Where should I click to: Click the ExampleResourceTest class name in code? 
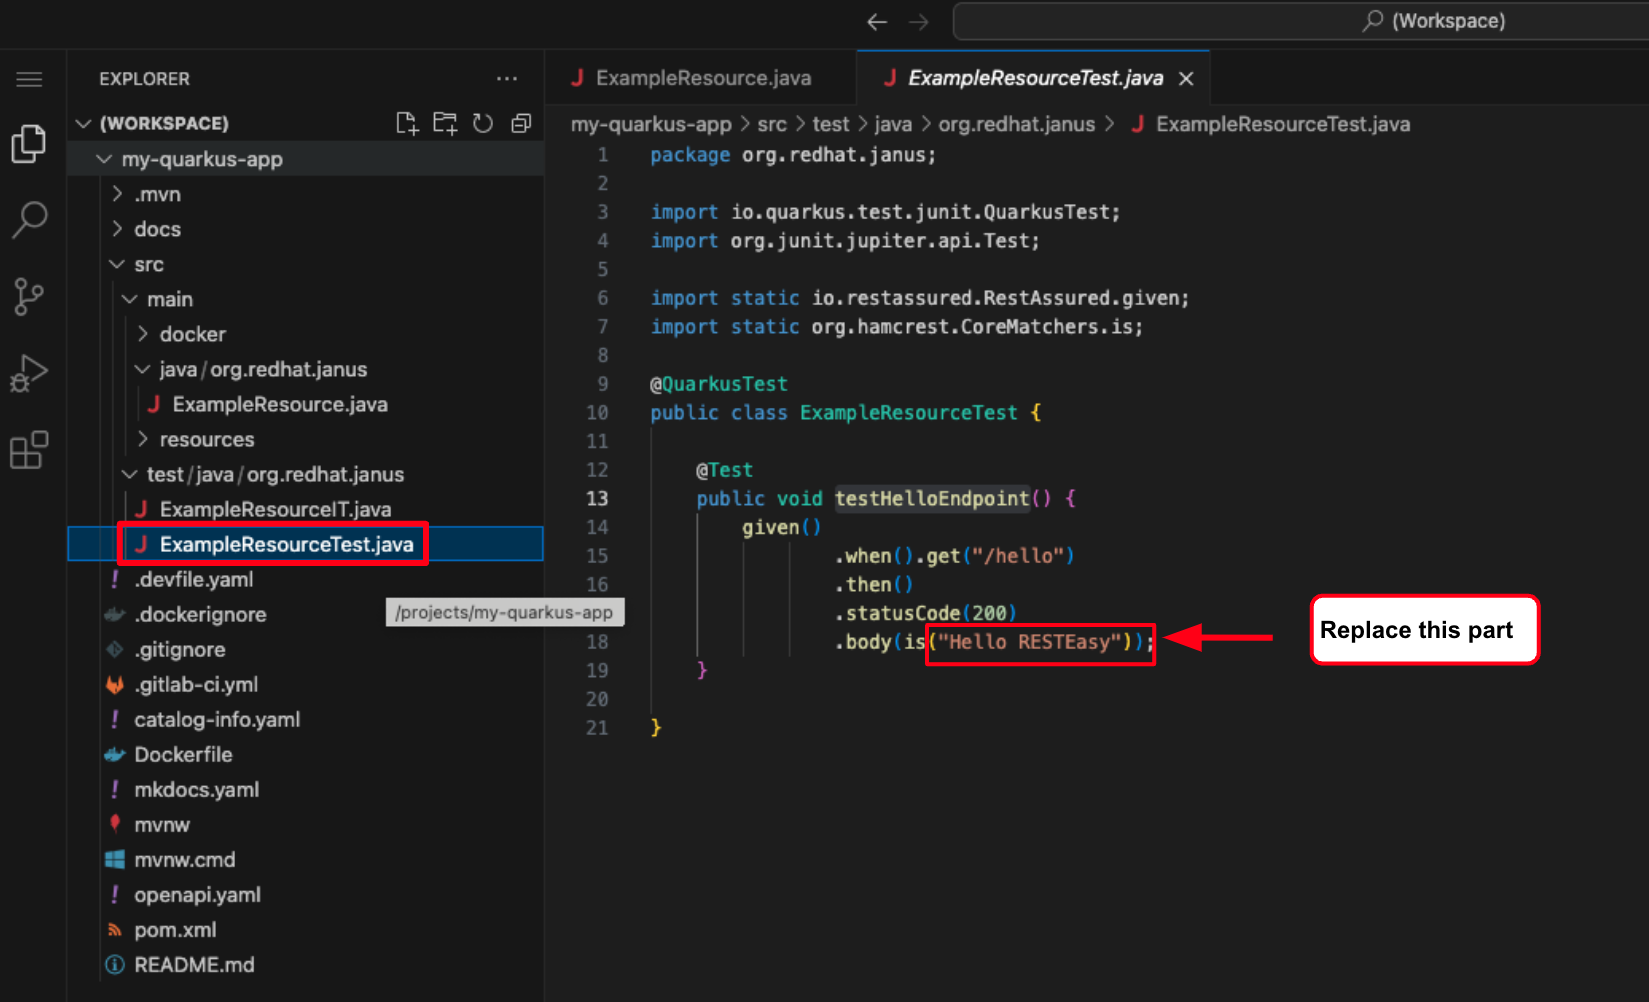(908, 412)
